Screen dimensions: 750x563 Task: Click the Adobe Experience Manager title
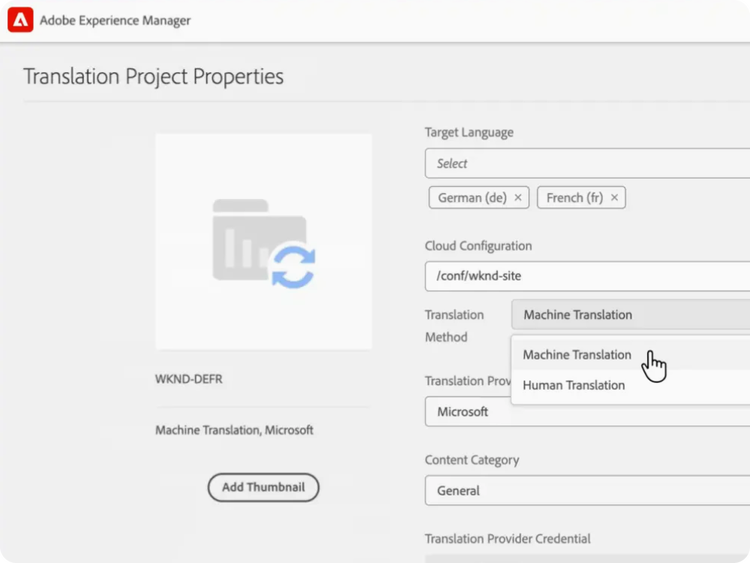115,20
